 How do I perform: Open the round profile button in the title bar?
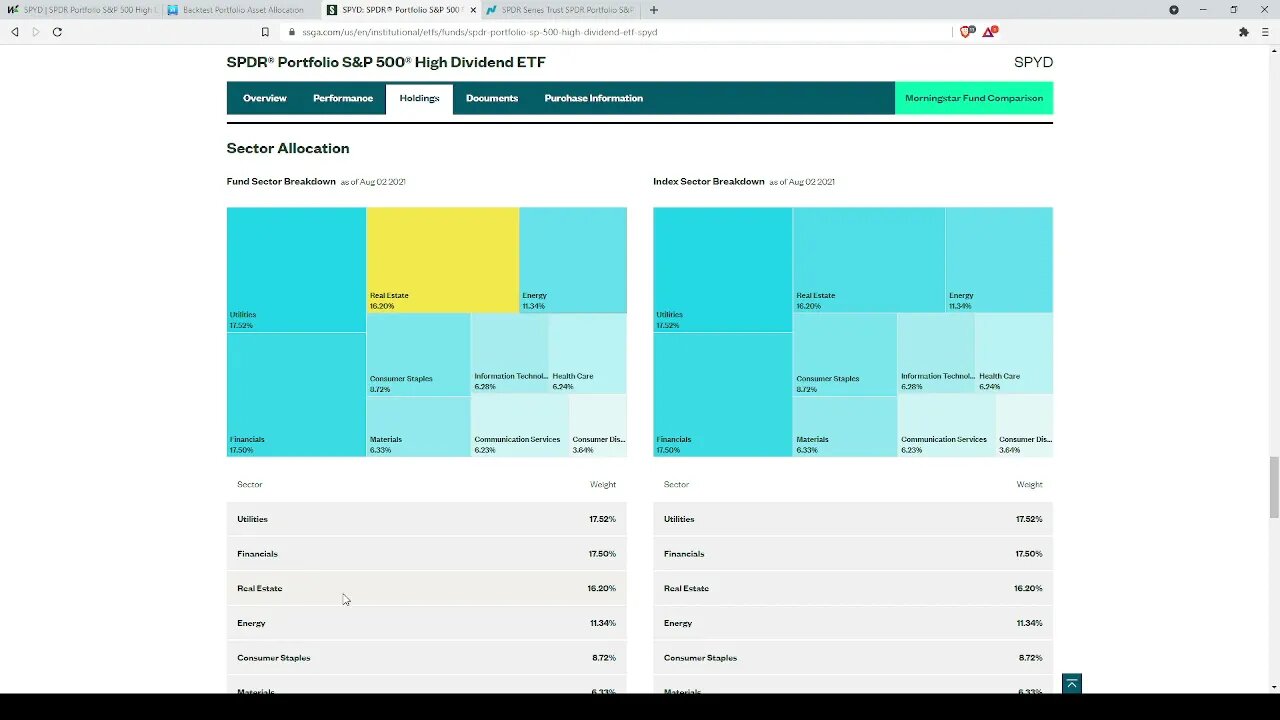pos(1174,10)
